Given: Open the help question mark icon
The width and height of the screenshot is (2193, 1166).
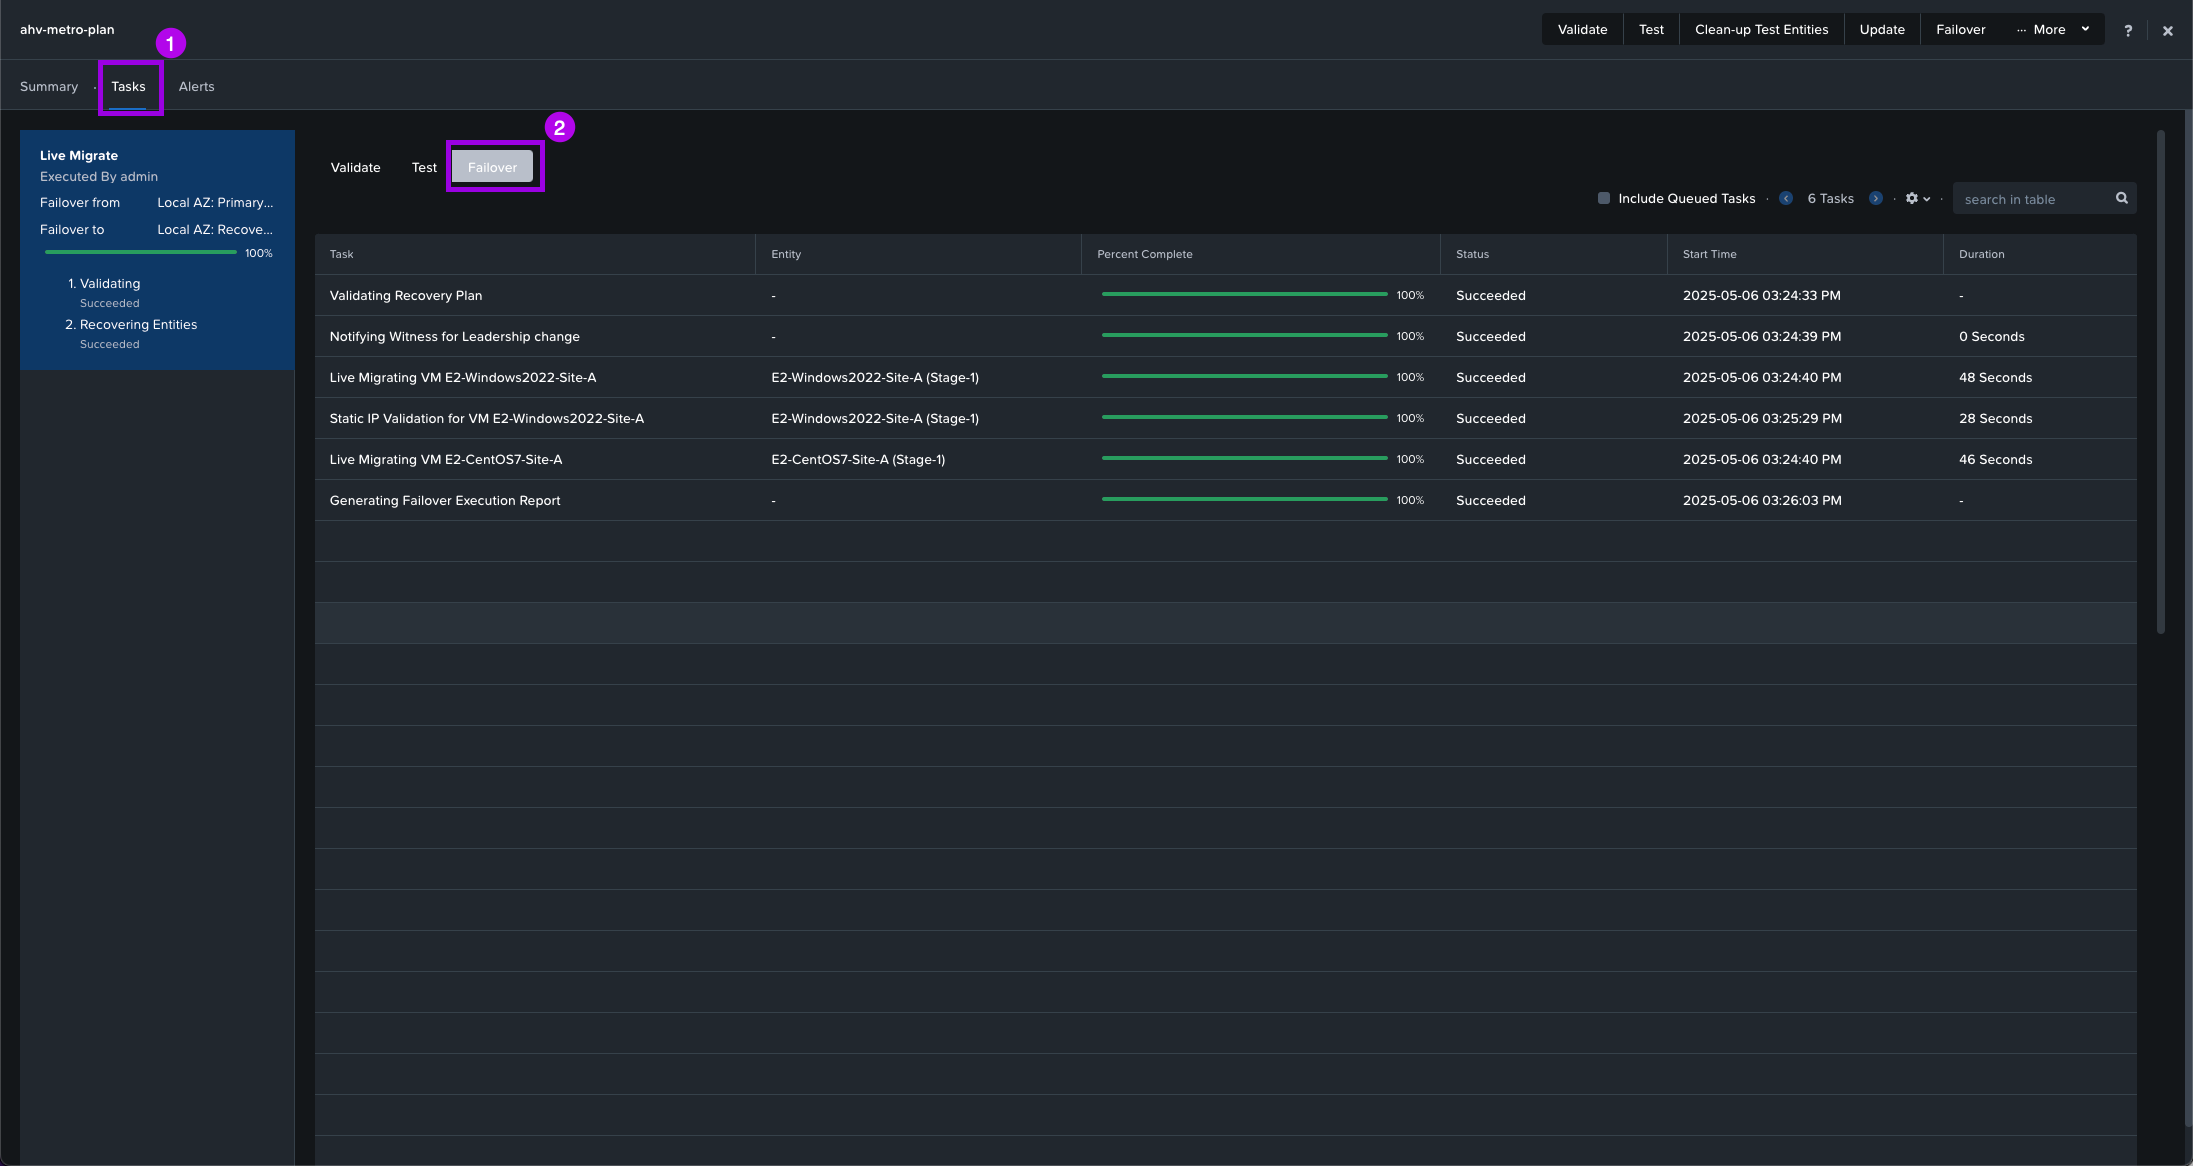Looking at the screenshot, I should 2128,30.
